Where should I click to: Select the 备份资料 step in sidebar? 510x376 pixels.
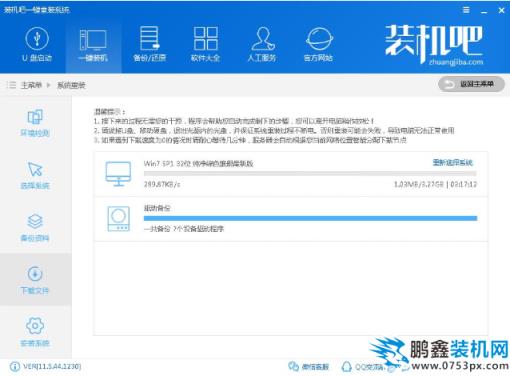pyautogui.click(x=35, y=228)
